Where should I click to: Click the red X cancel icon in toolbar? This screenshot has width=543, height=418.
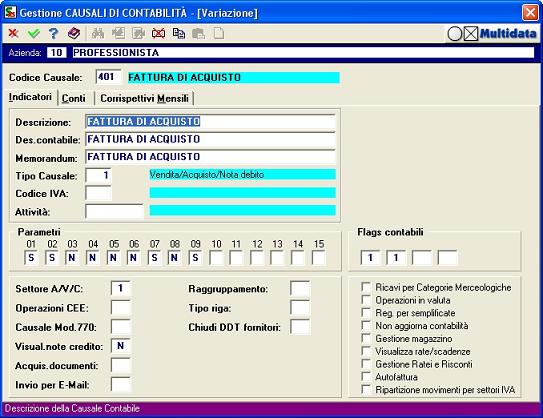point(13,33)
